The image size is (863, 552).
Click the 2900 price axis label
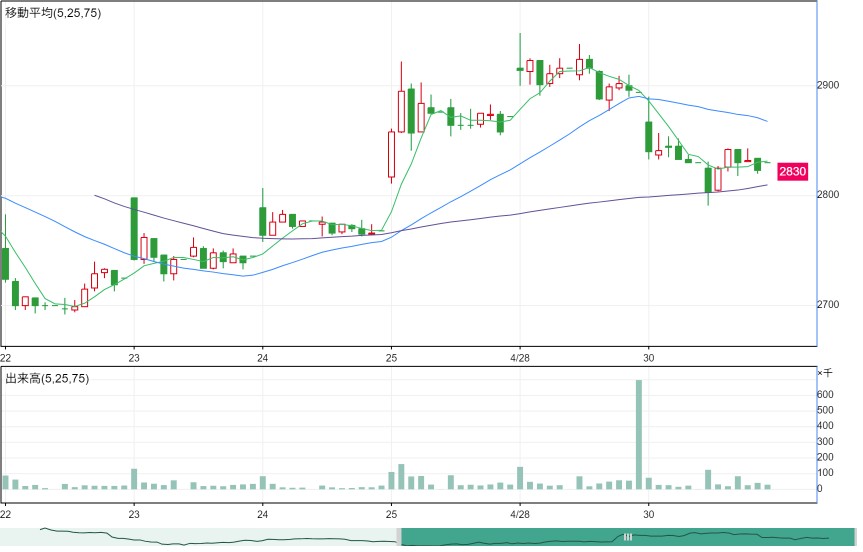click(x=828, y=85)
